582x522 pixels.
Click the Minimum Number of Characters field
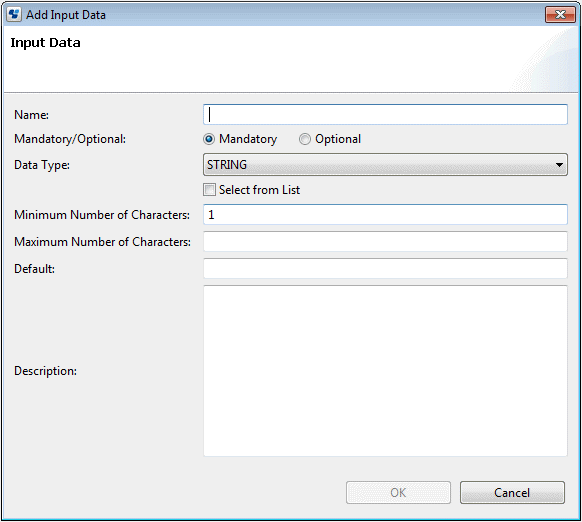point(385,215)
